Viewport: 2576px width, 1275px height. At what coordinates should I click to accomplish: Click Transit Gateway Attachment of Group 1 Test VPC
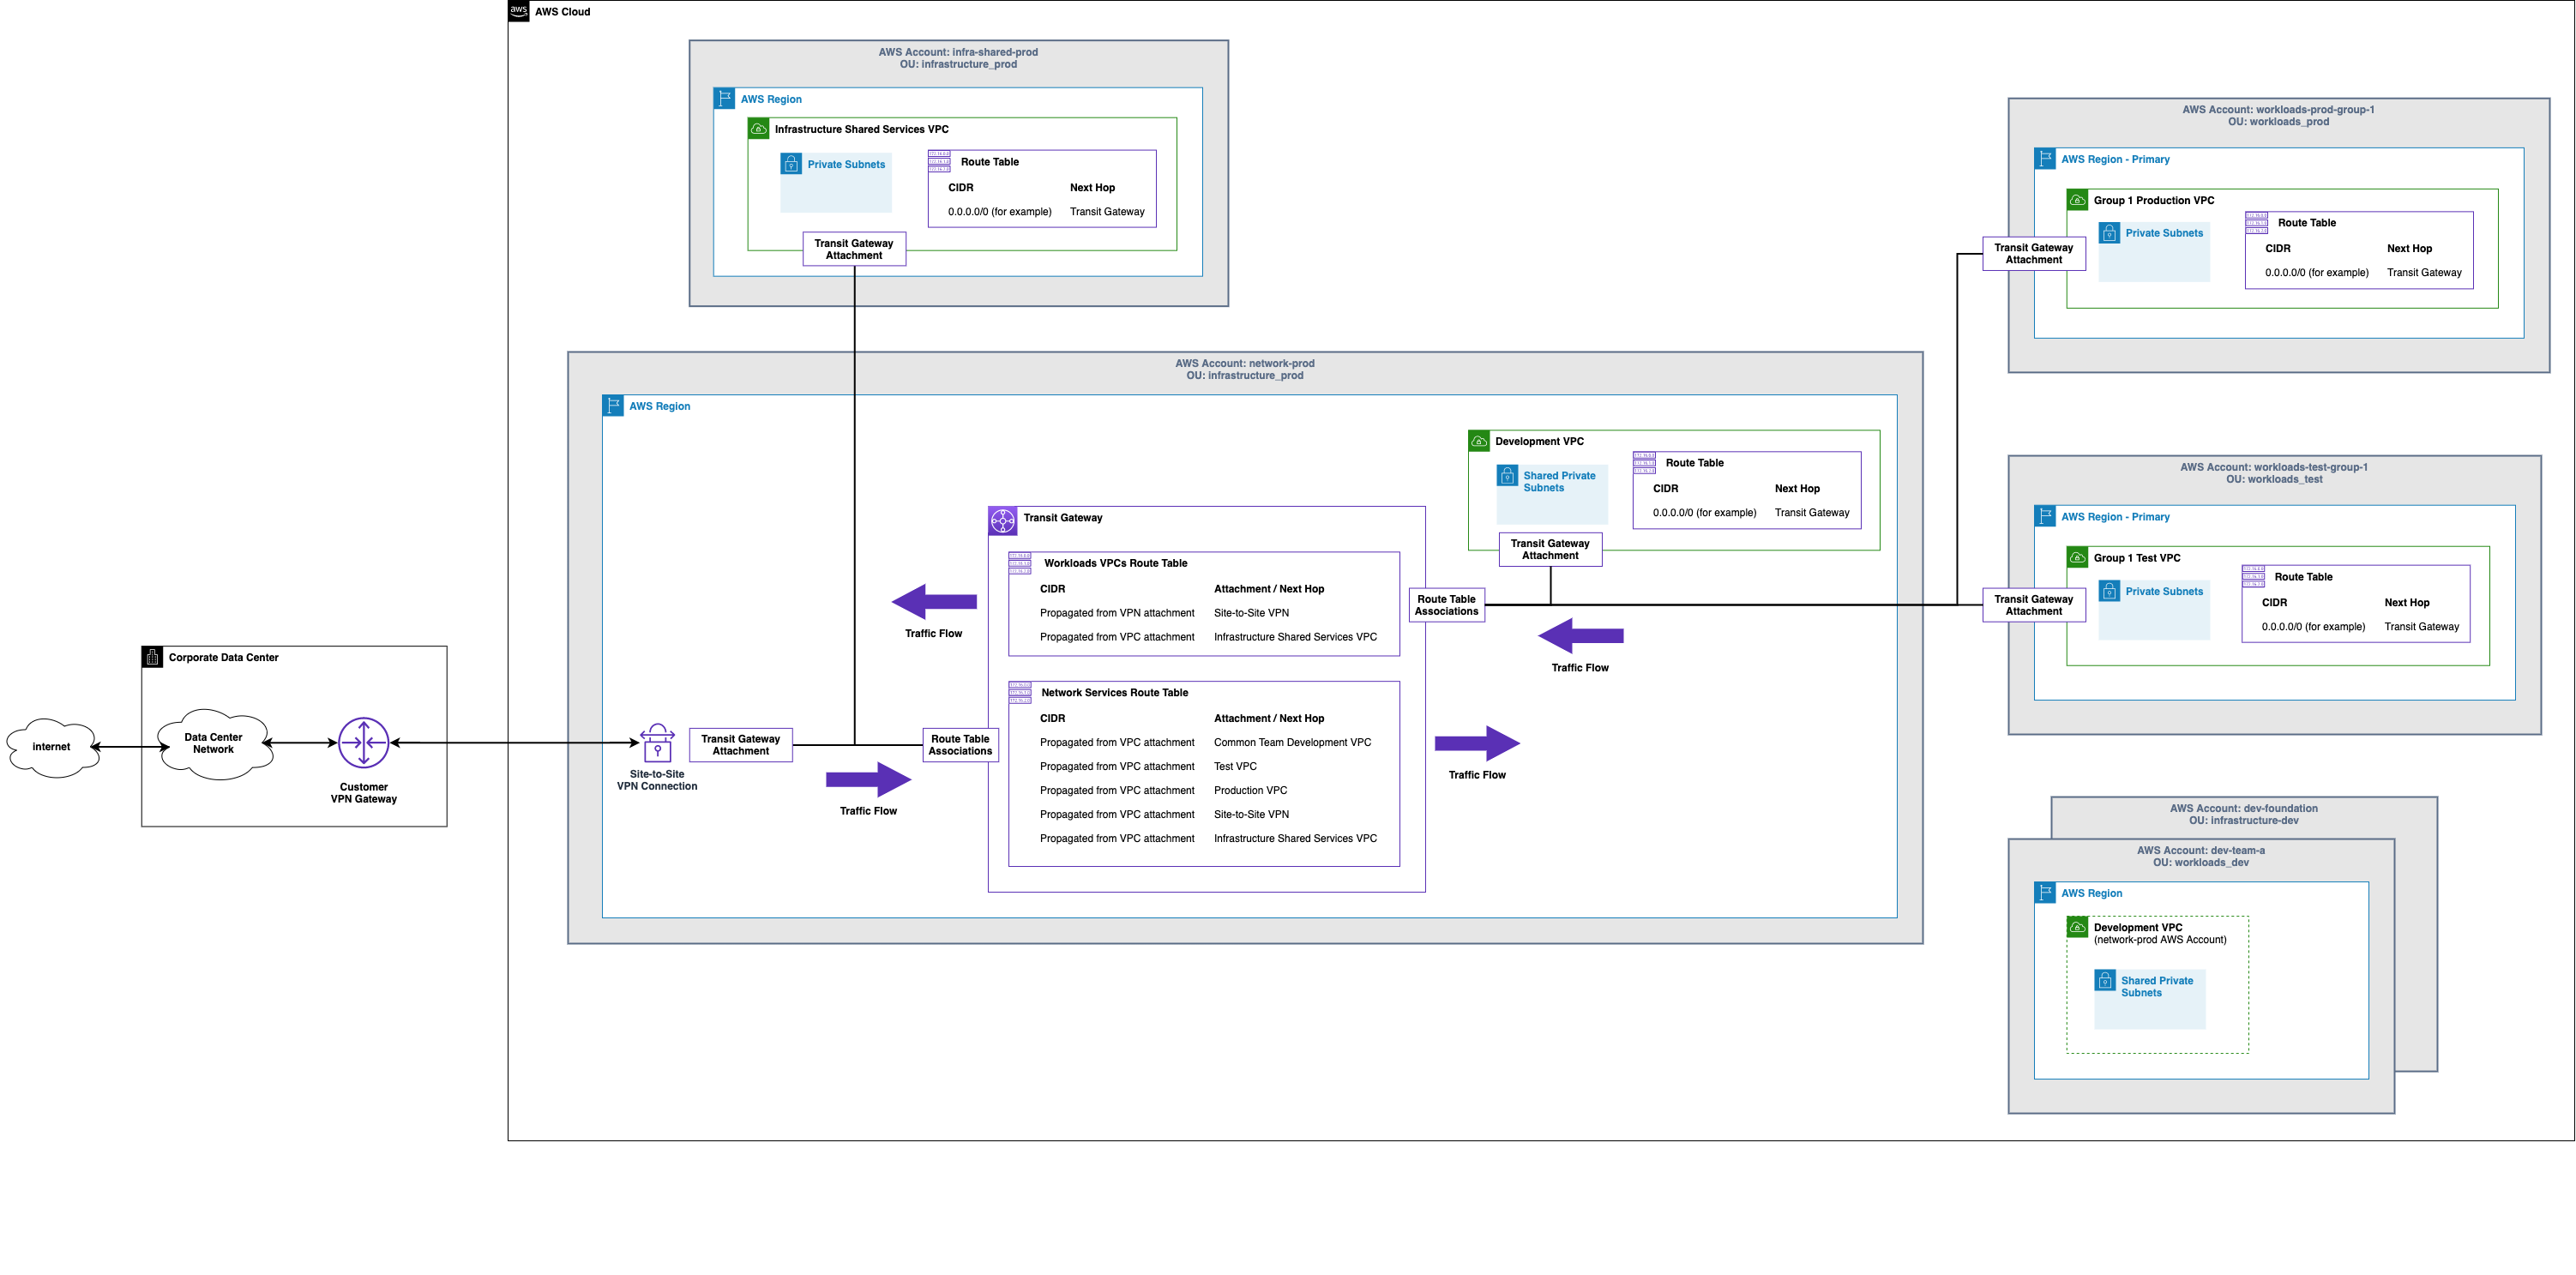(x=2034, y=605)
